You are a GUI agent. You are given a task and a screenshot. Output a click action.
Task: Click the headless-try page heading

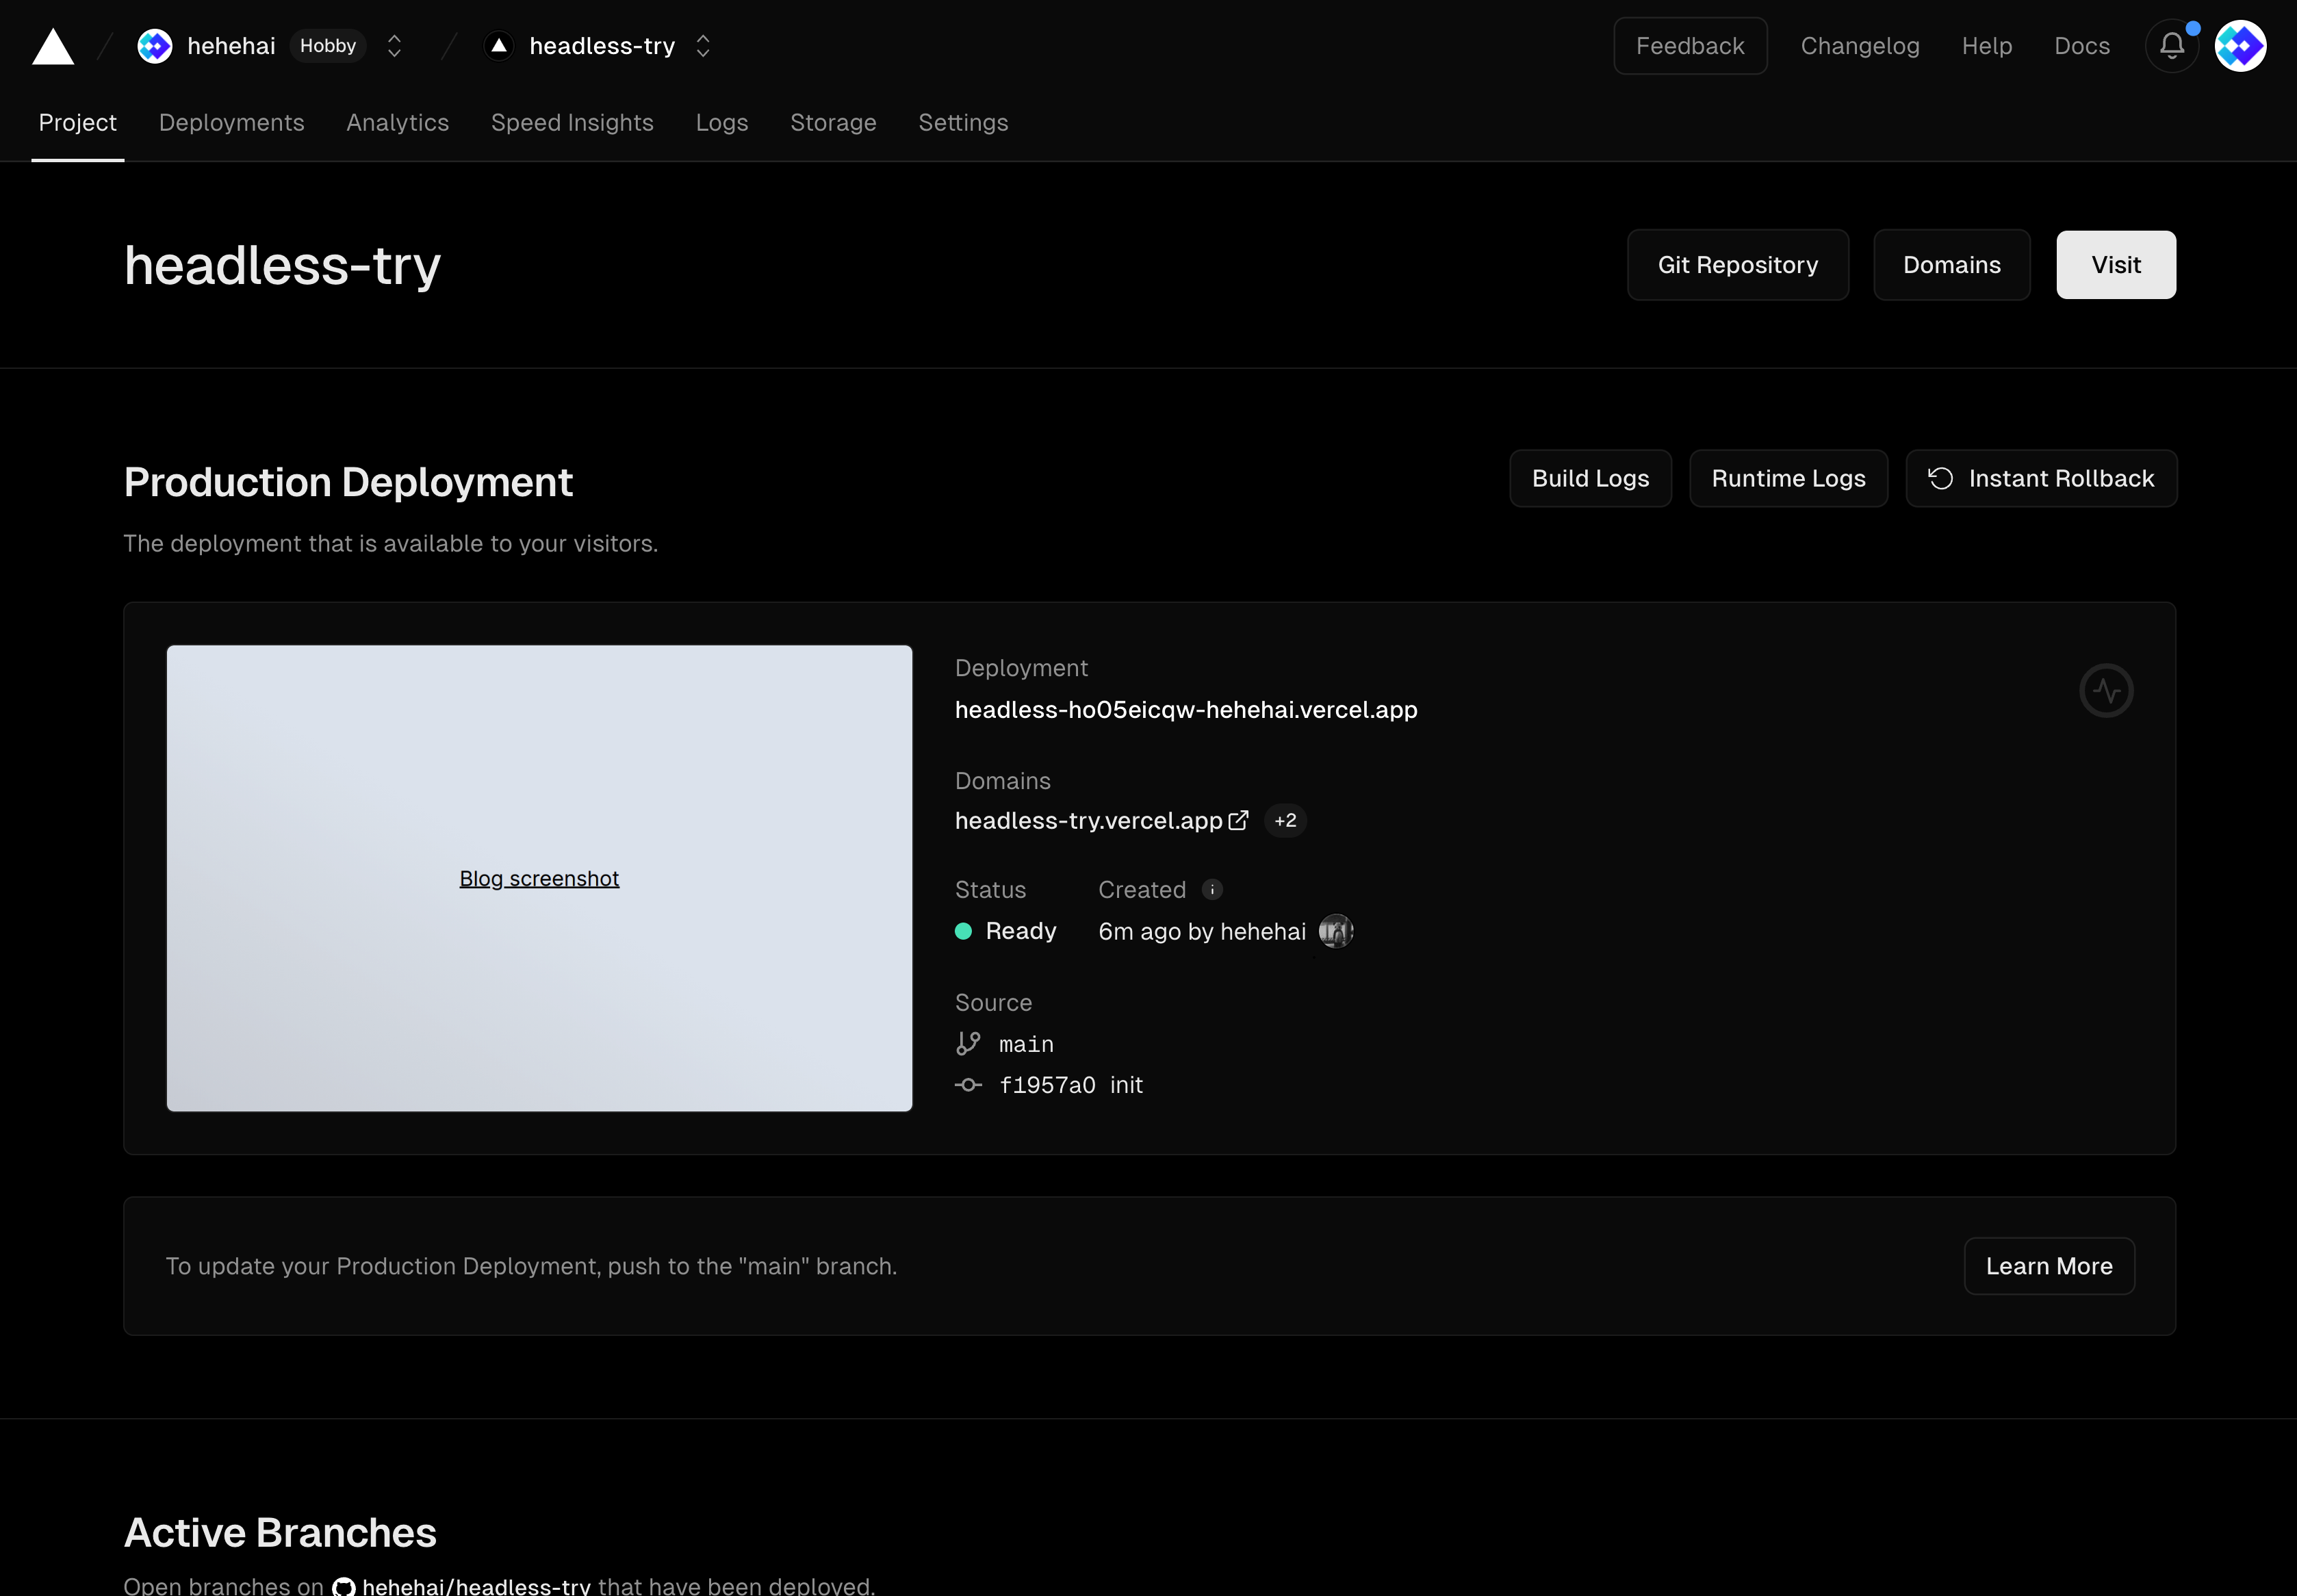tap(283, 266)
